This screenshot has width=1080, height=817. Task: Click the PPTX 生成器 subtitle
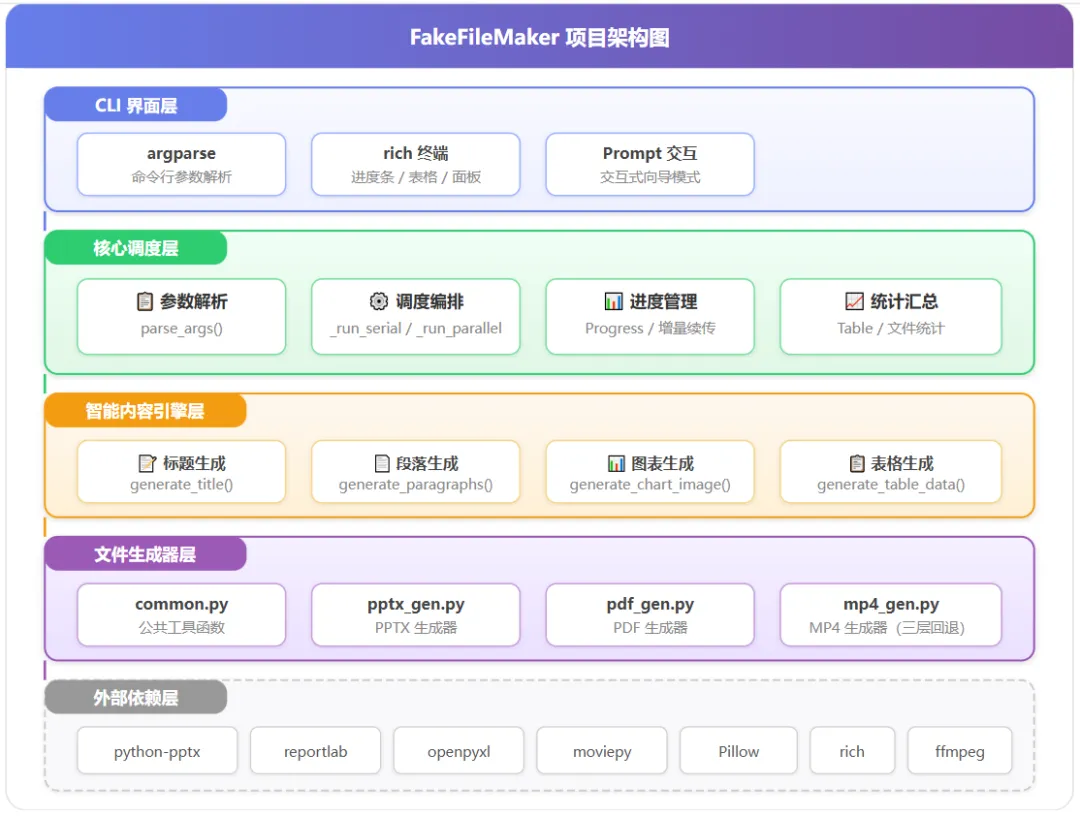(415, 628)
